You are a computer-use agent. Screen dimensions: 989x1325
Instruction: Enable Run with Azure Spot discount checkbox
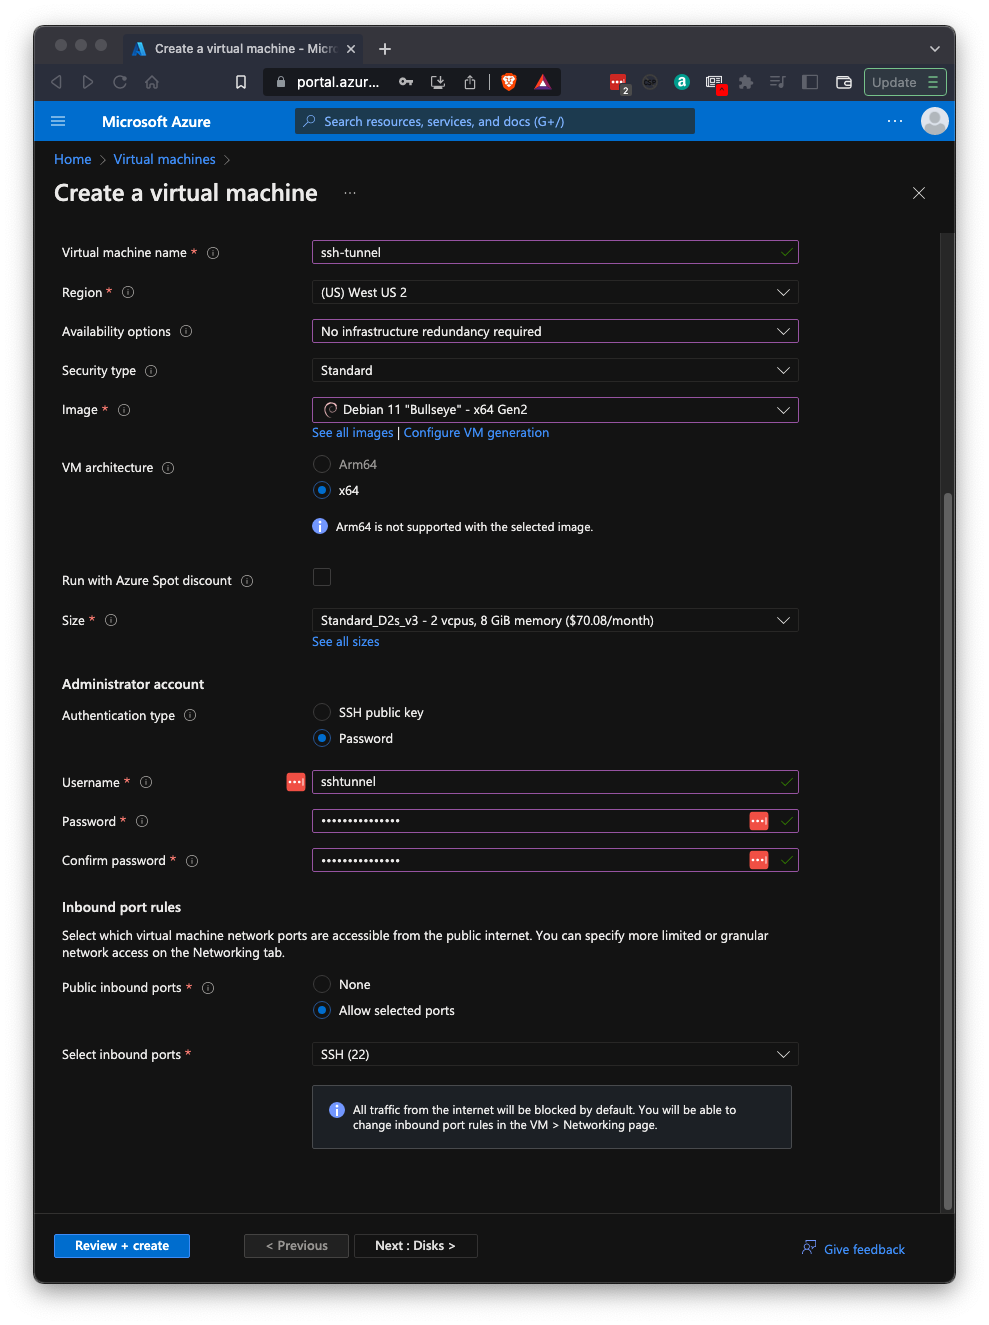(322, 577)
